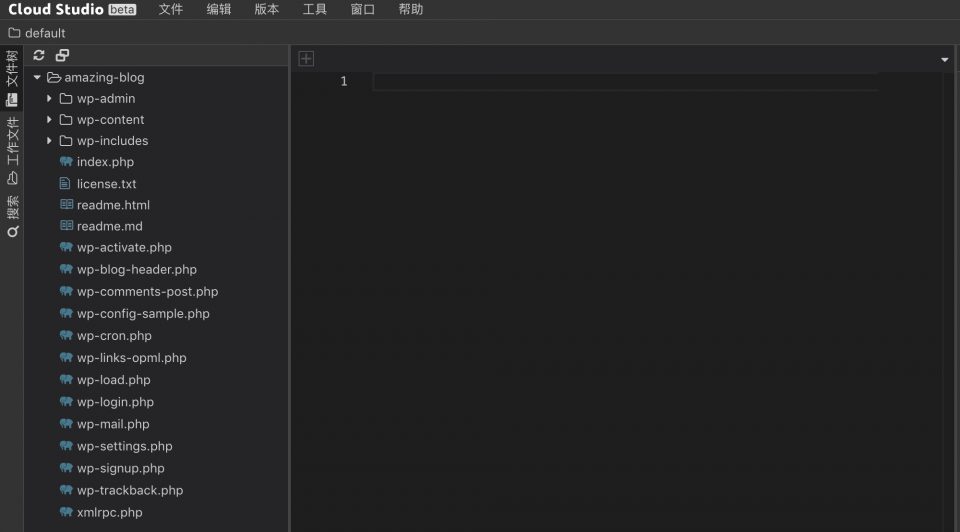
Task: Click the collapse all folders icon
Action: pos(62,55)
